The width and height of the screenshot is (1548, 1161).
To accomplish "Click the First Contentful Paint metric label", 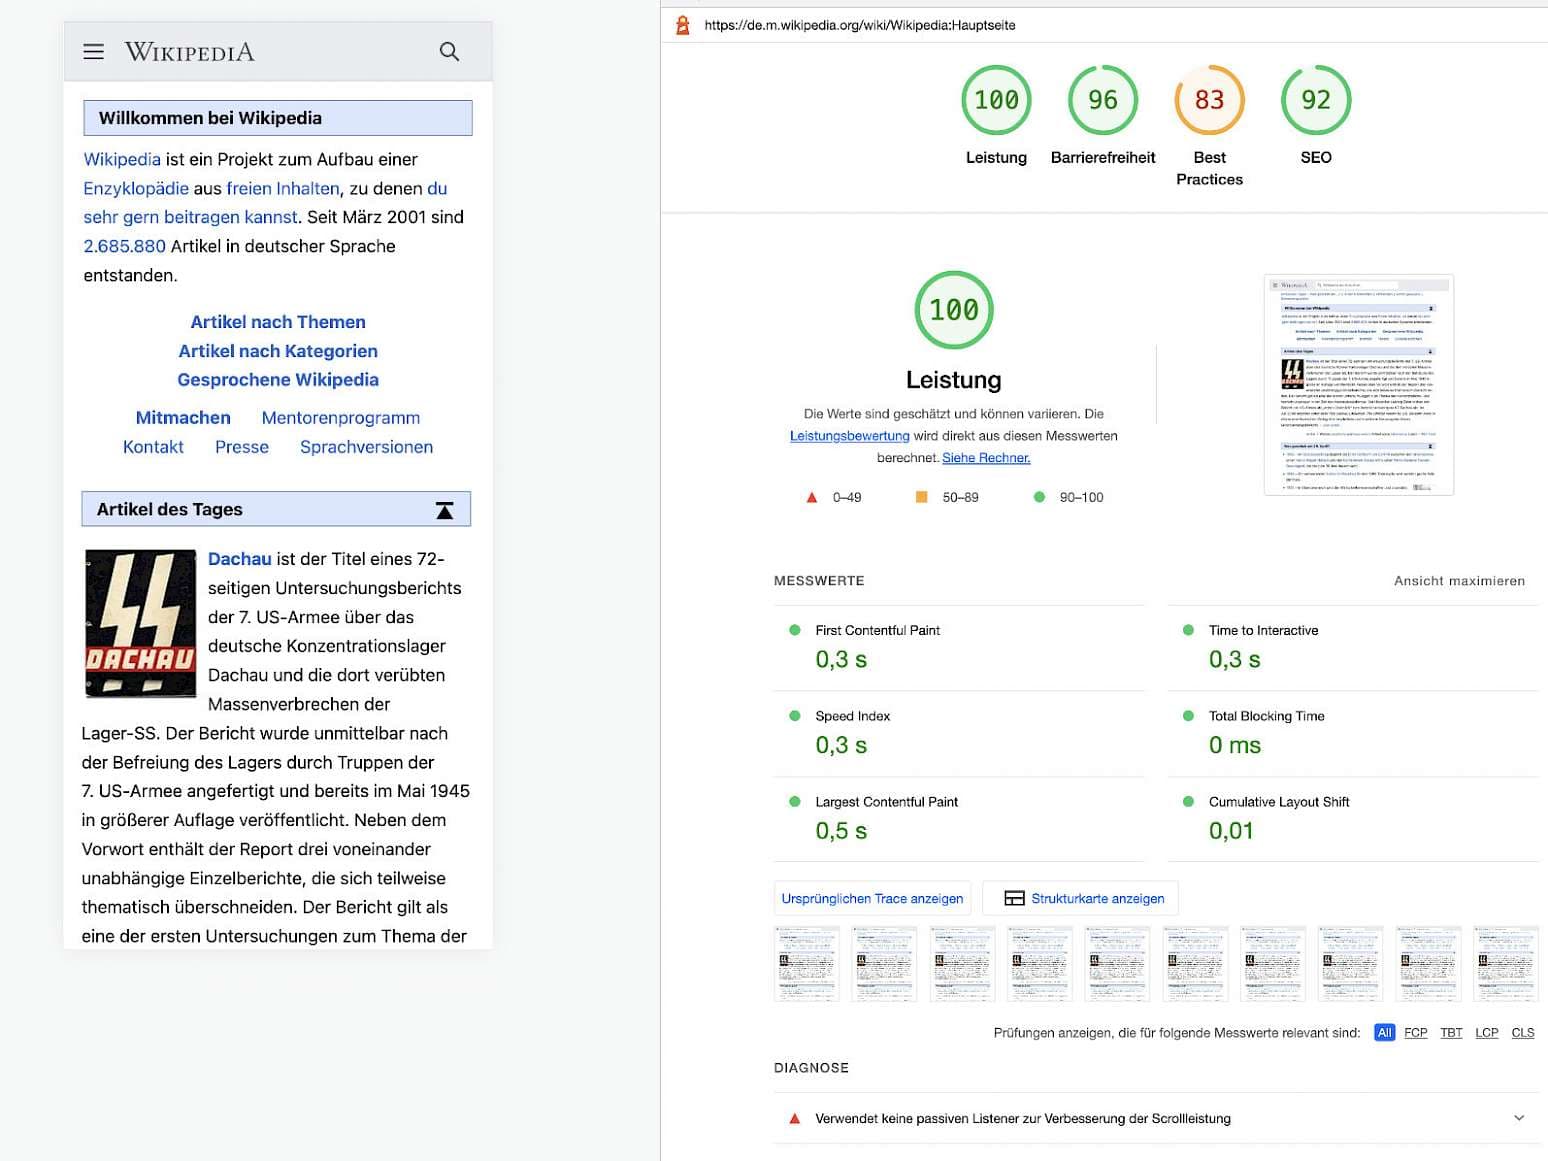I will (x=878, y=630).
